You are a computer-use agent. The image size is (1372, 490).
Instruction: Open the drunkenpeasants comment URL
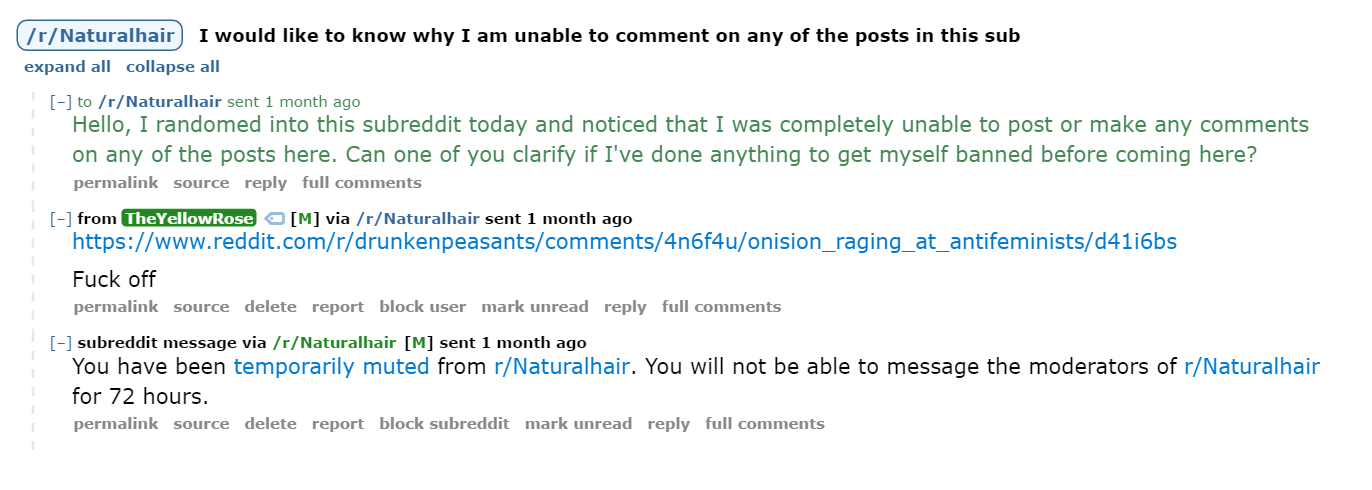click(x=624, y=242)
